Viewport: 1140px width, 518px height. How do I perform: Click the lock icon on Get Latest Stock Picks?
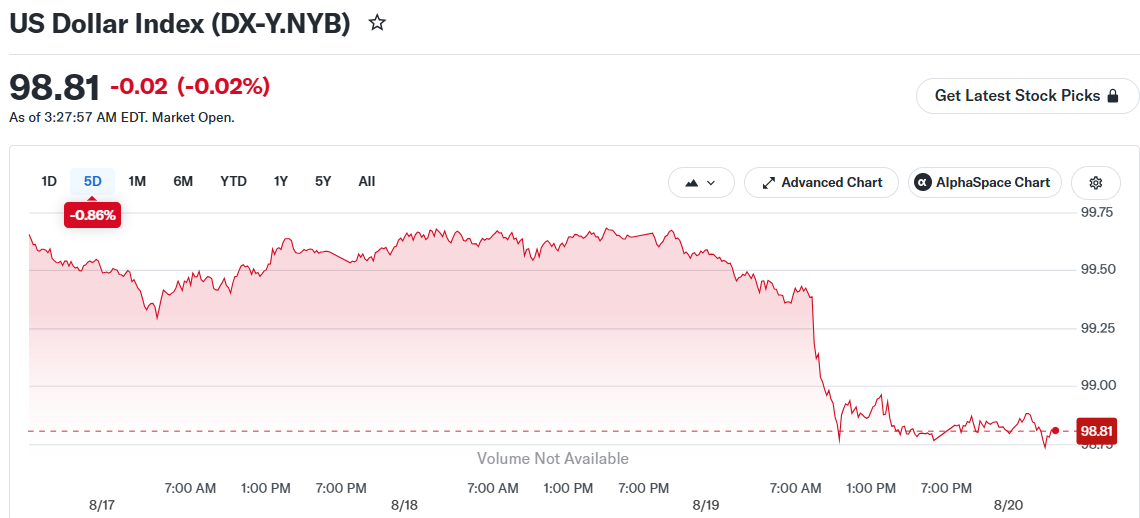(1112, 96)
